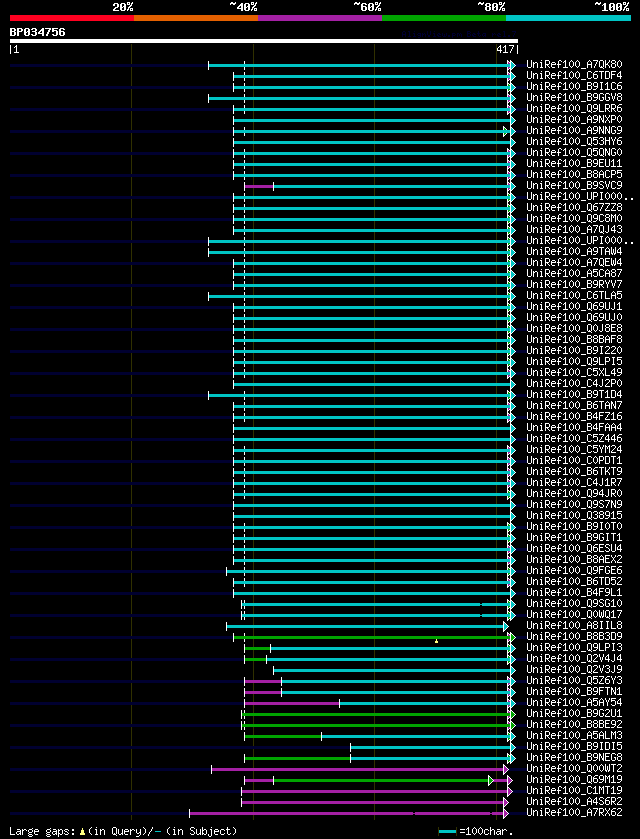Click the UniRef100_C6TLA5 label
The width and height of the screenshot is (640, 839).
point(574,296)
